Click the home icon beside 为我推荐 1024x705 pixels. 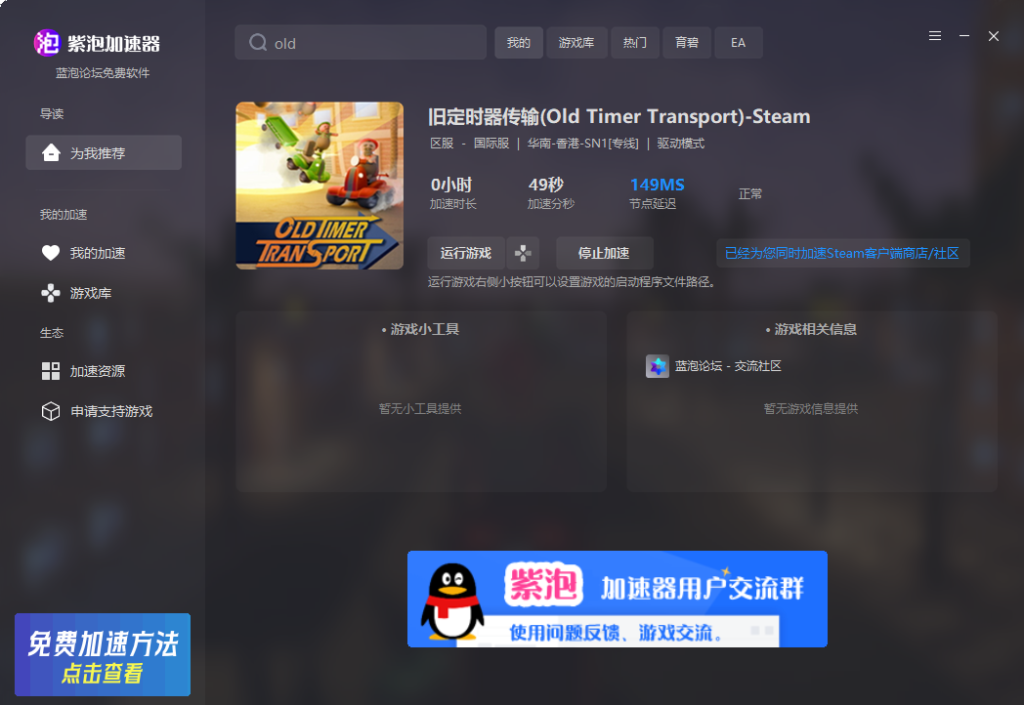[51, 153]
